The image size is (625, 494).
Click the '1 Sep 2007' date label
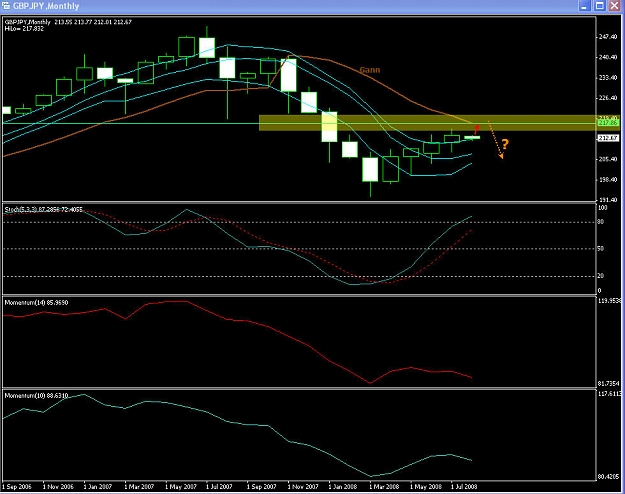pyautogui.click(x=261, y=487)
